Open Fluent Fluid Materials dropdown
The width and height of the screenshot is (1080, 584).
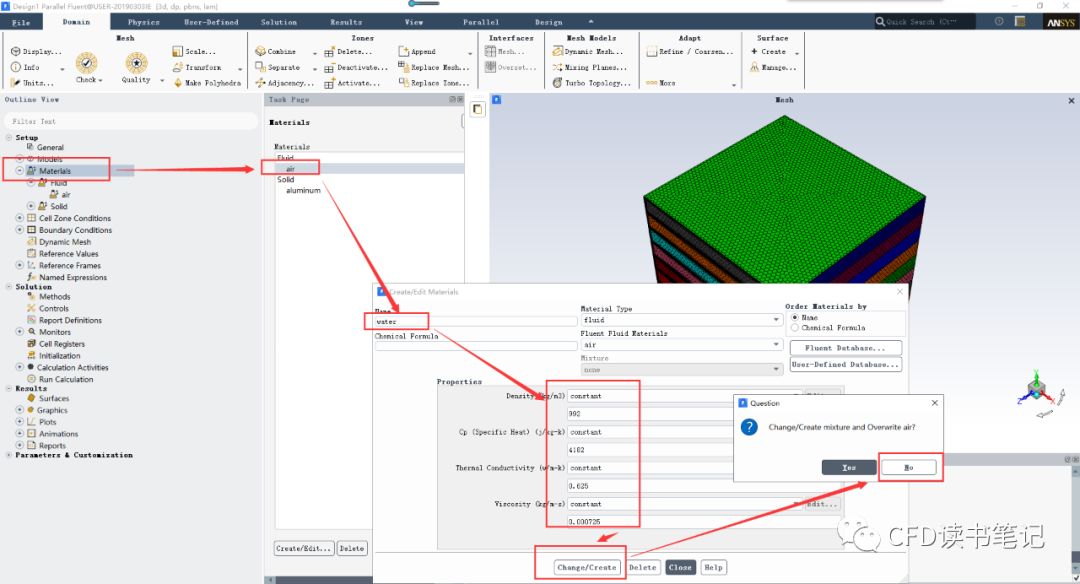(682, 345)
